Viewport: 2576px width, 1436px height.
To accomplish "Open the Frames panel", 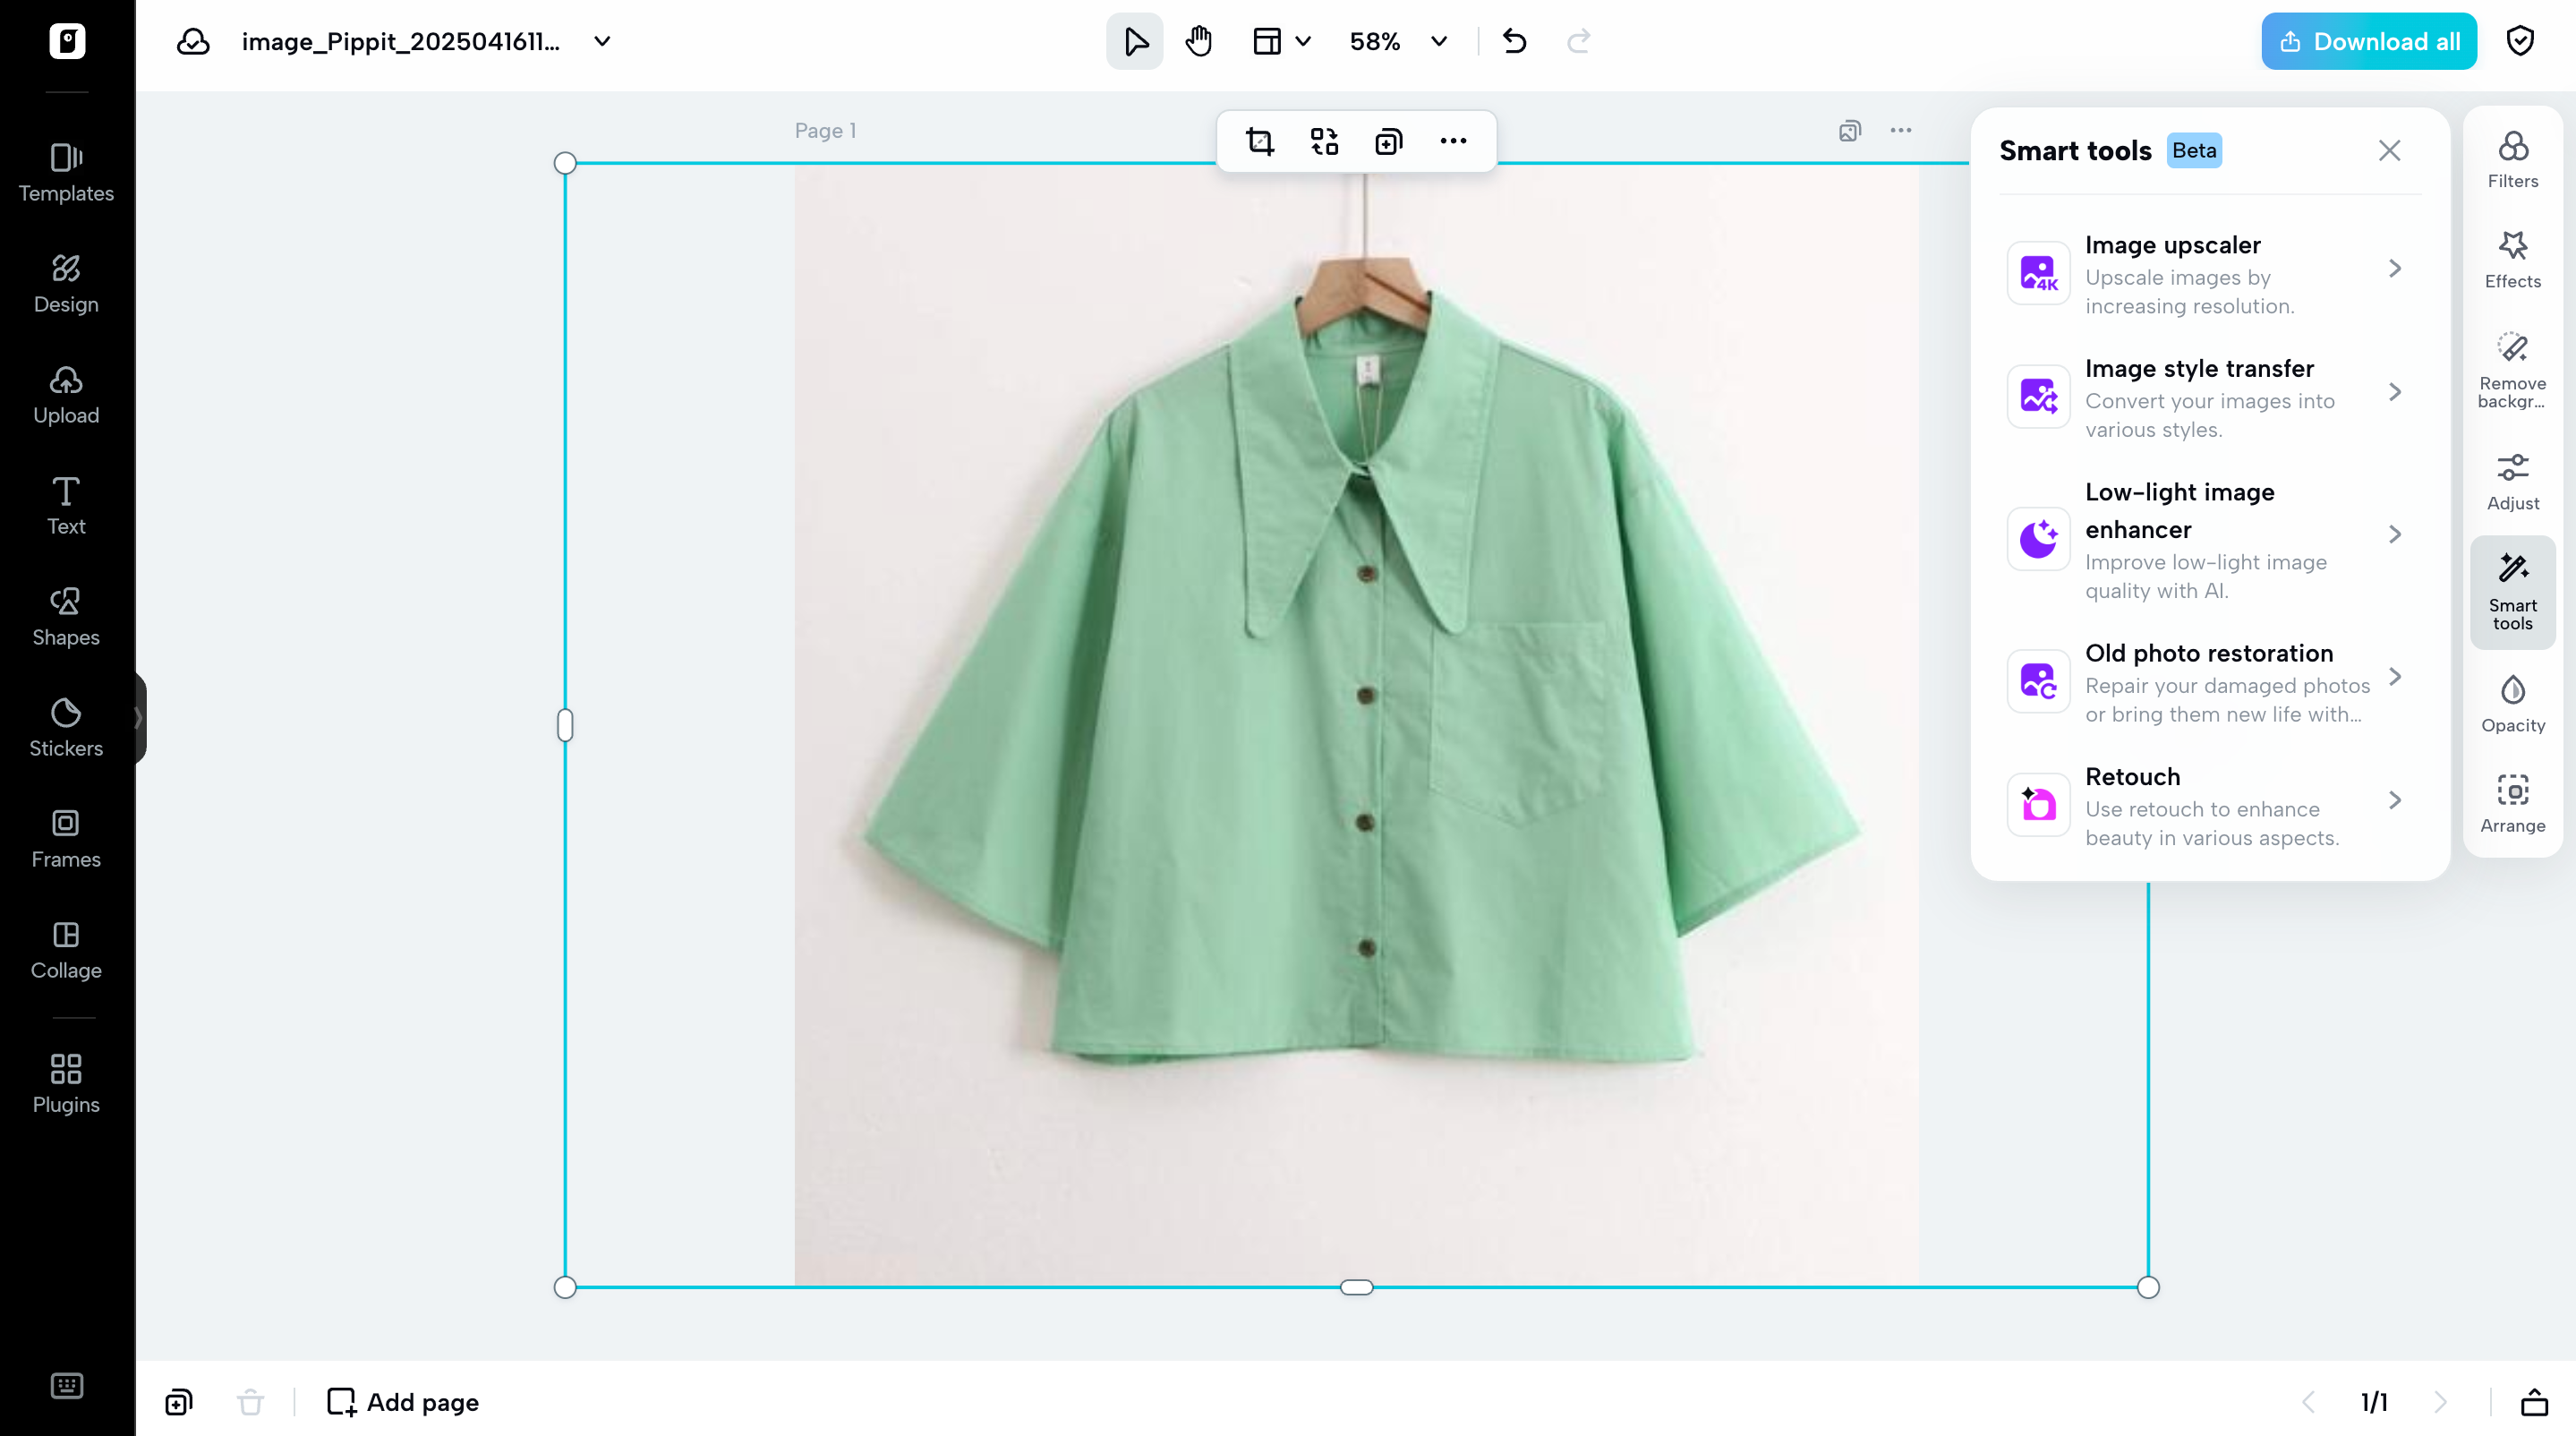I will 66,839.
